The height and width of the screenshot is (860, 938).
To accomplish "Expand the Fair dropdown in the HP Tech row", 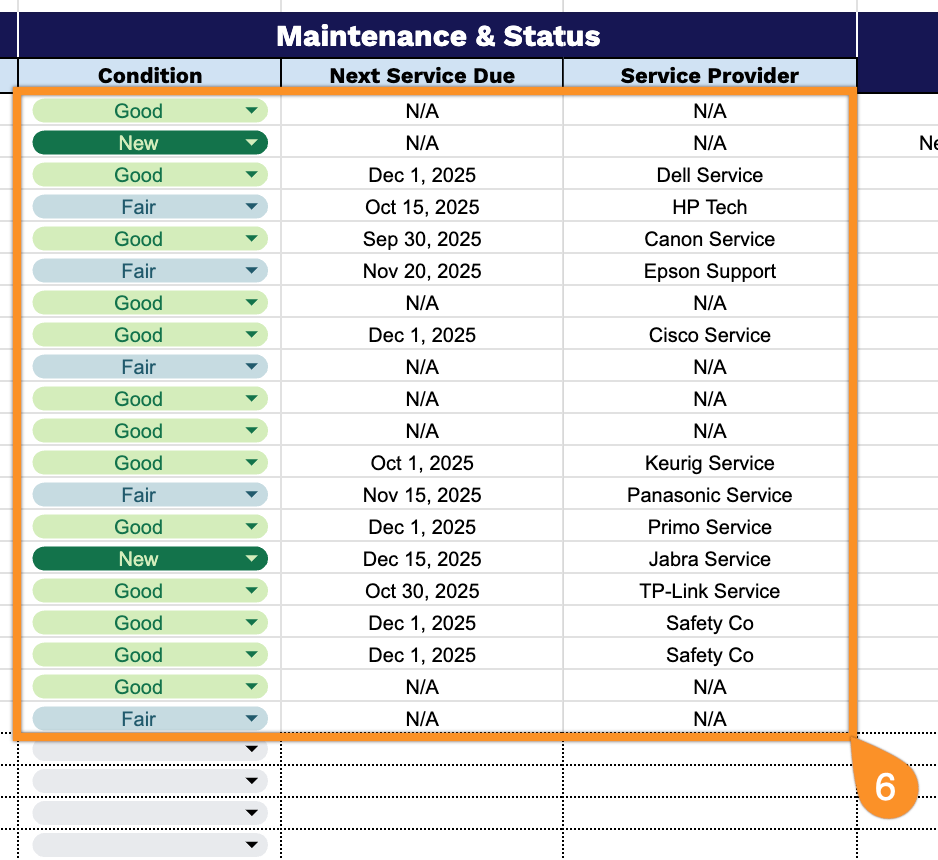I will pos(251,207).
